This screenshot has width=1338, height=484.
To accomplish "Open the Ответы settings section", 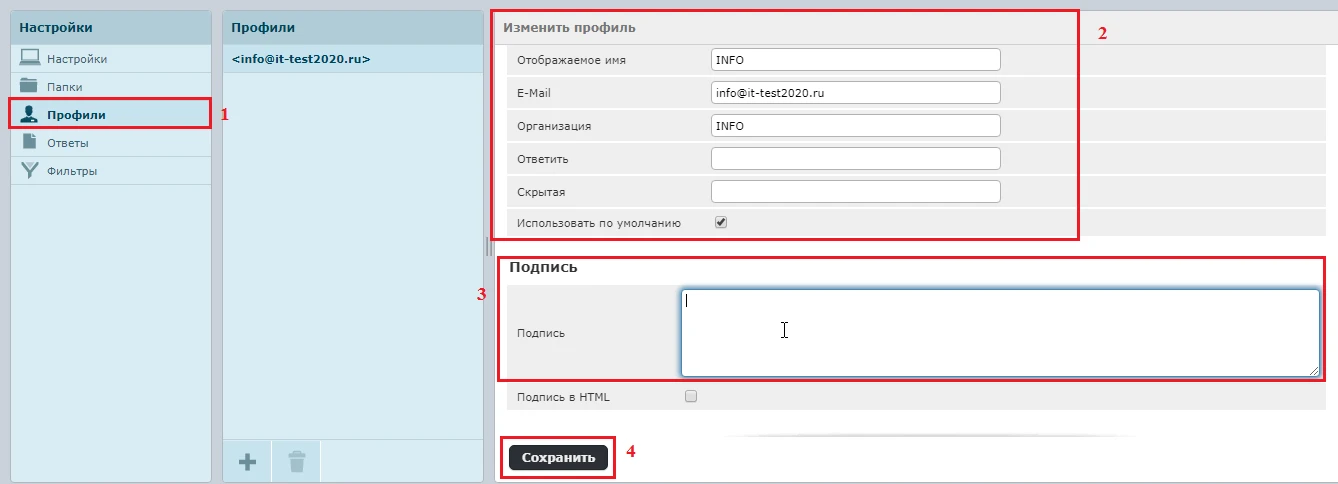I will point(68,143).
